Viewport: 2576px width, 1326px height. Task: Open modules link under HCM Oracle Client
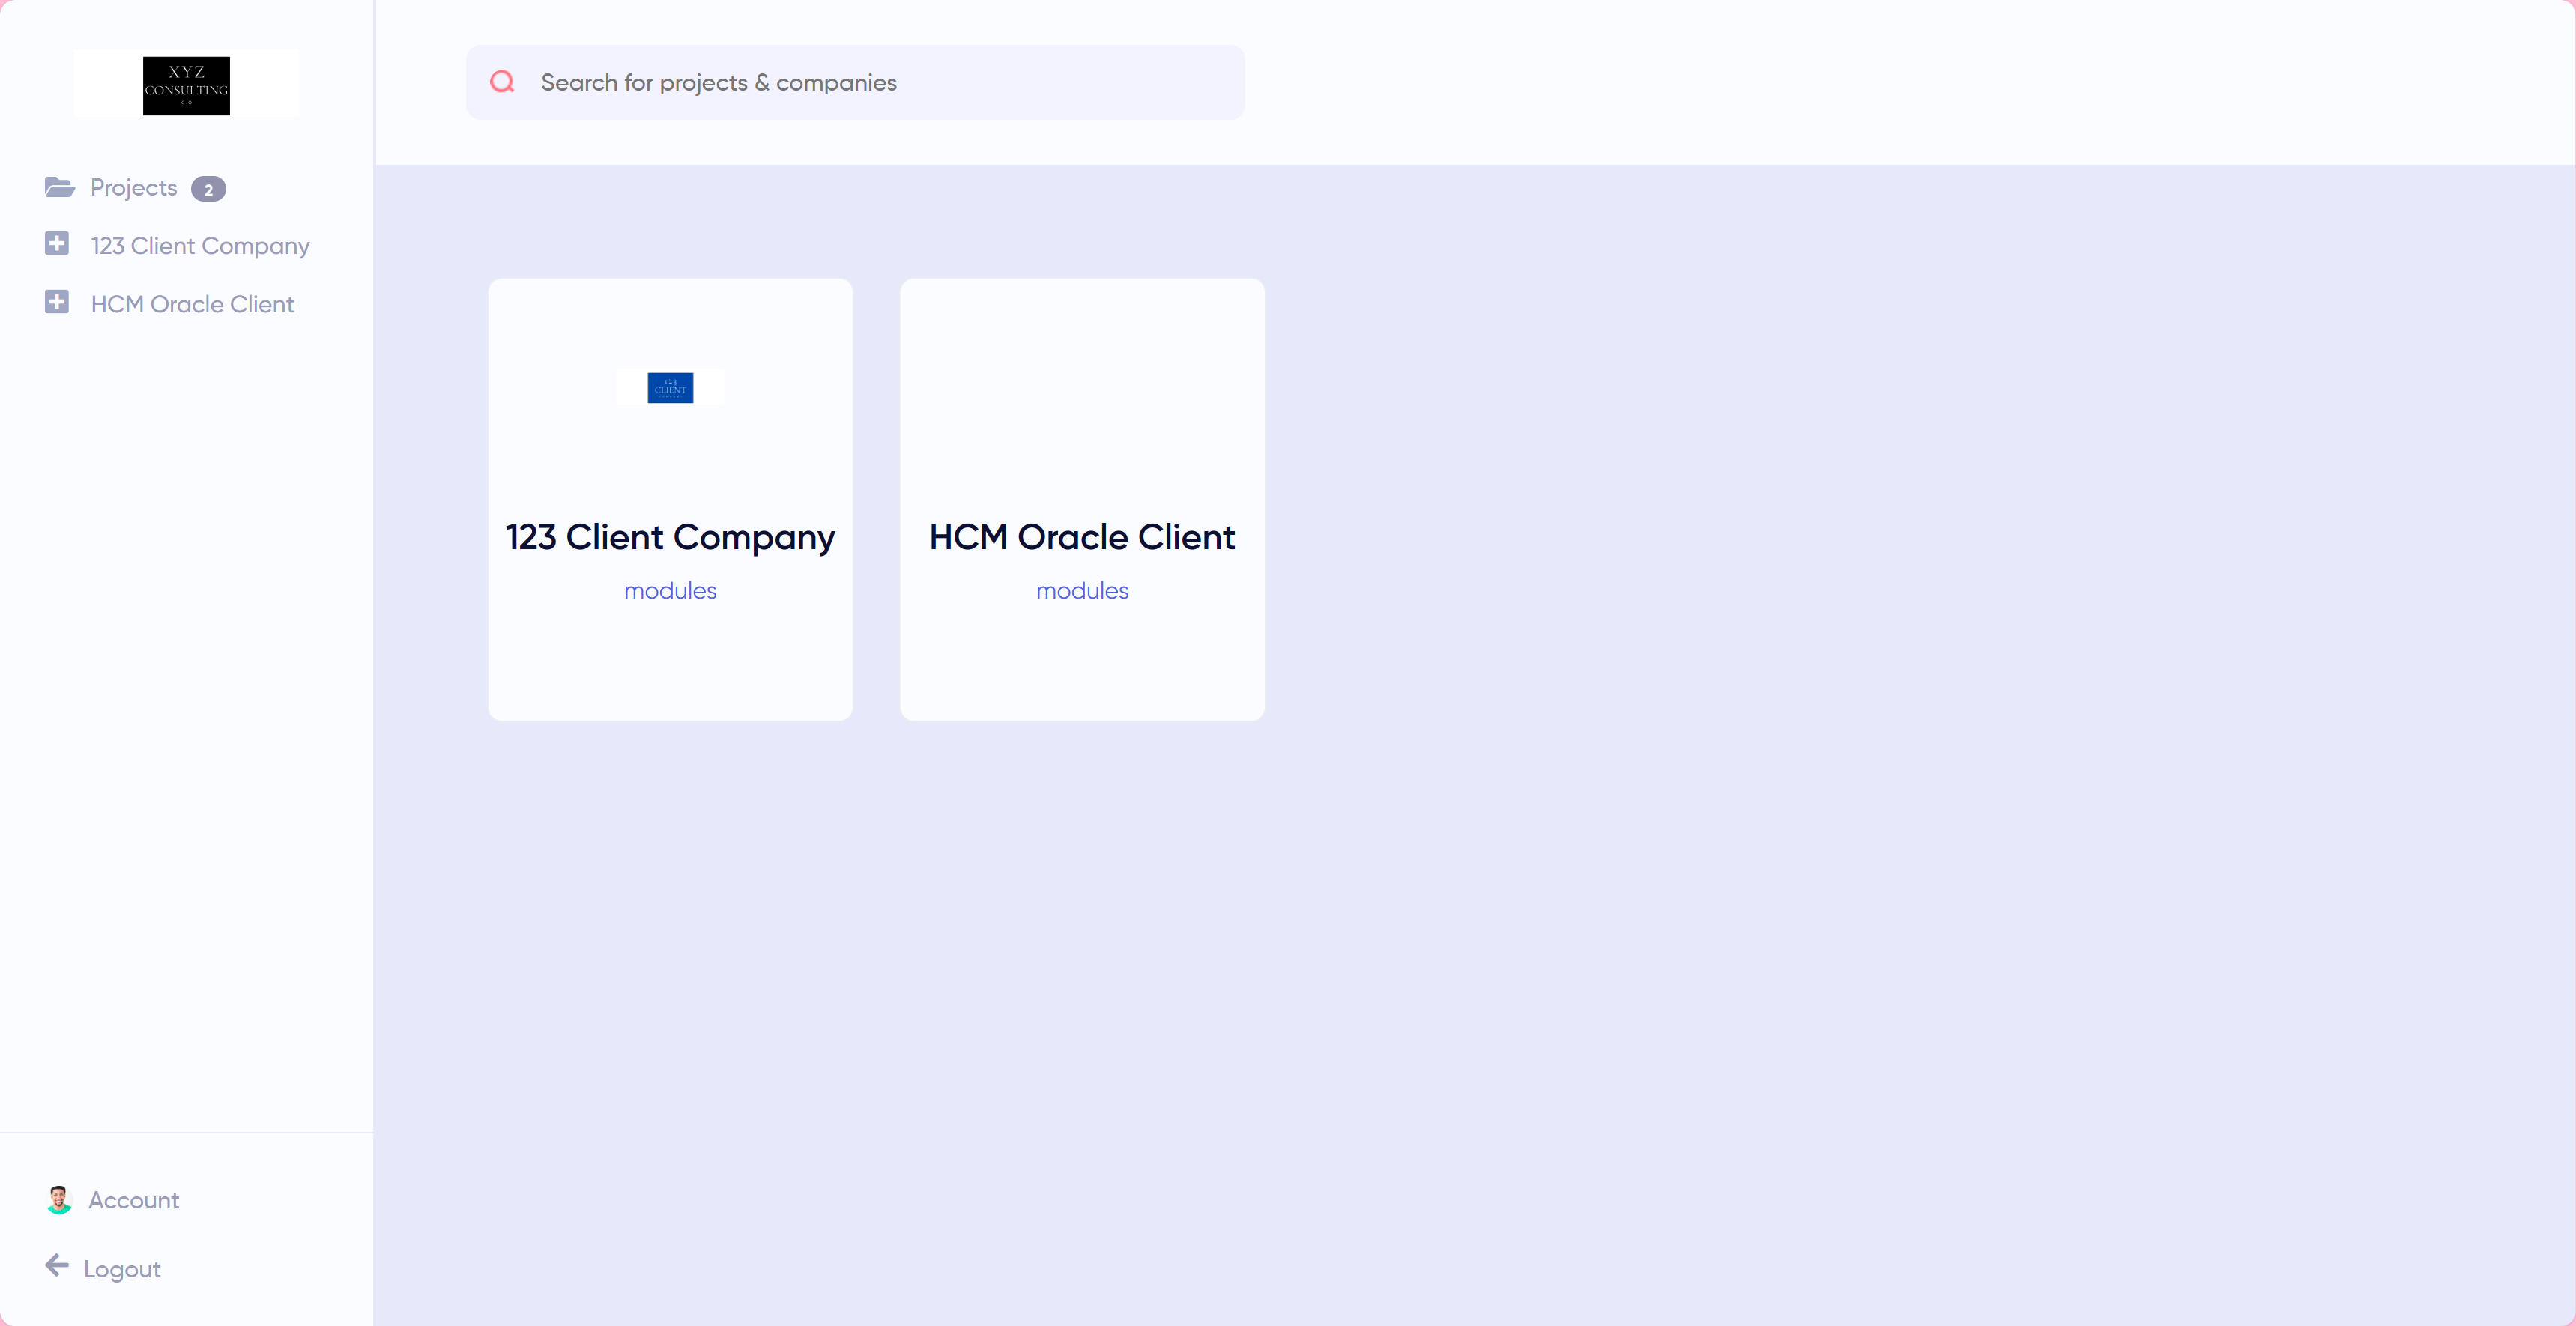click(x=1082, y=591)
